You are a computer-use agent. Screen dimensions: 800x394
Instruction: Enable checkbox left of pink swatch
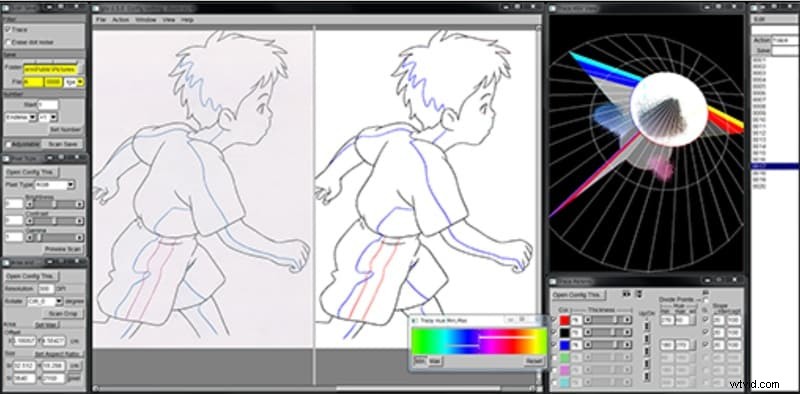(555, 371)
